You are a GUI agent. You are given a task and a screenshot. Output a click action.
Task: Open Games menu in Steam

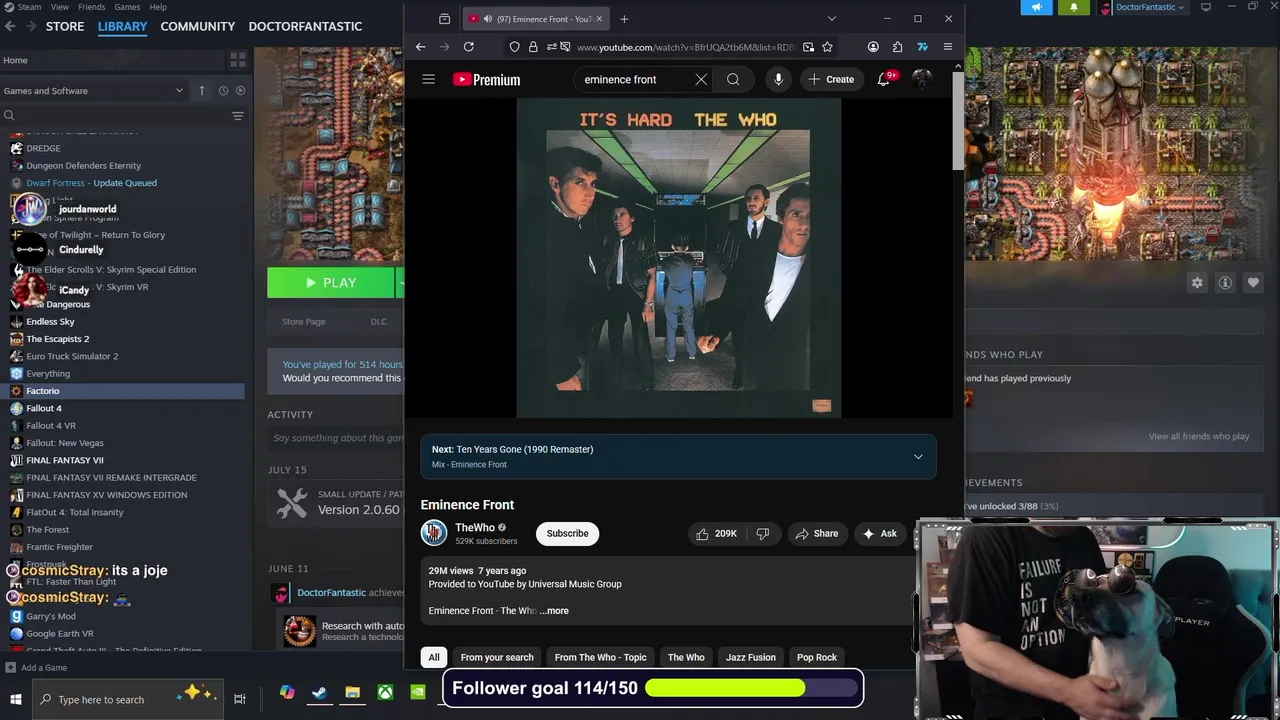127,7
